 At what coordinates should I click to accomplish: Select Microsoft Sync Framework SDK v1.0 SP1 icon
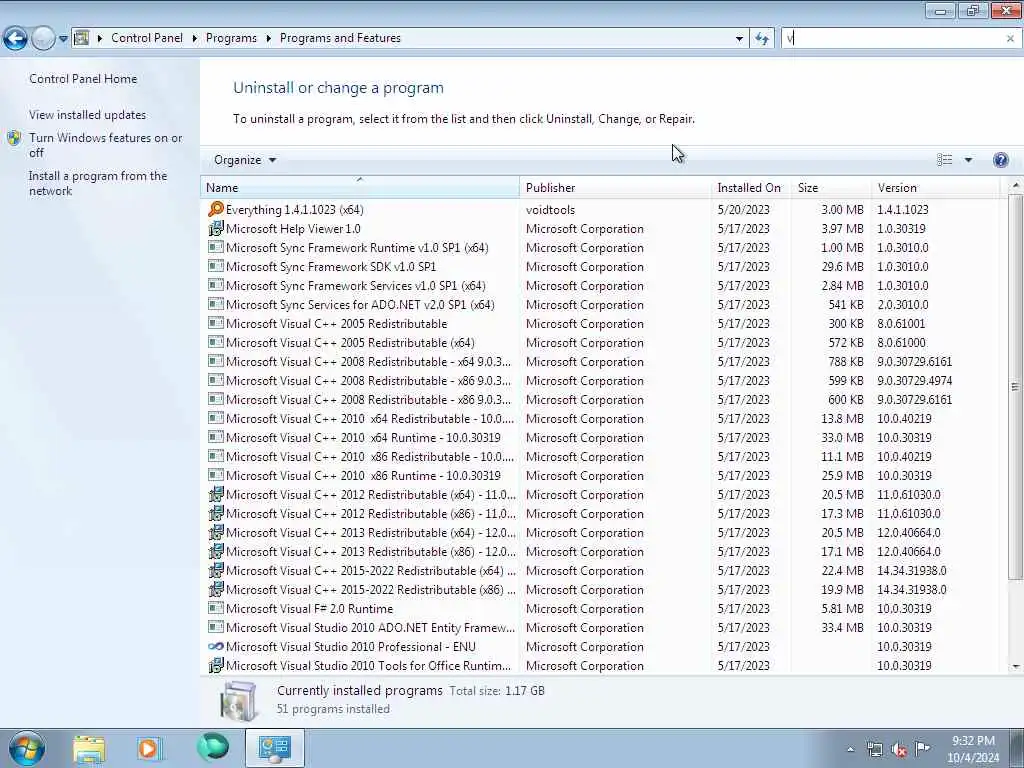click(216, 266)
